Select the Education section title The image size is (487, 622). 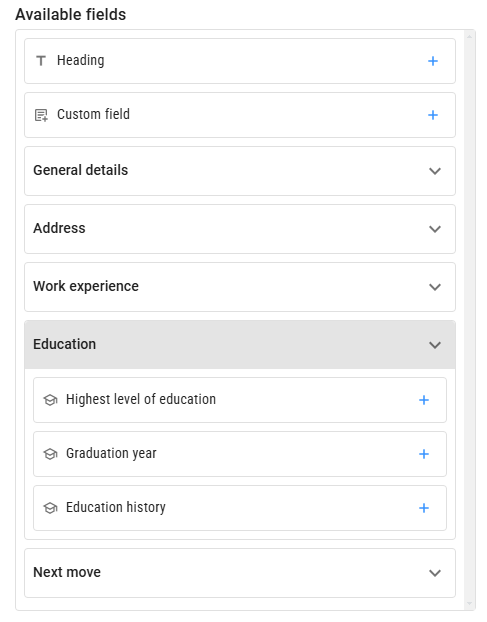[x=65, y=344]
